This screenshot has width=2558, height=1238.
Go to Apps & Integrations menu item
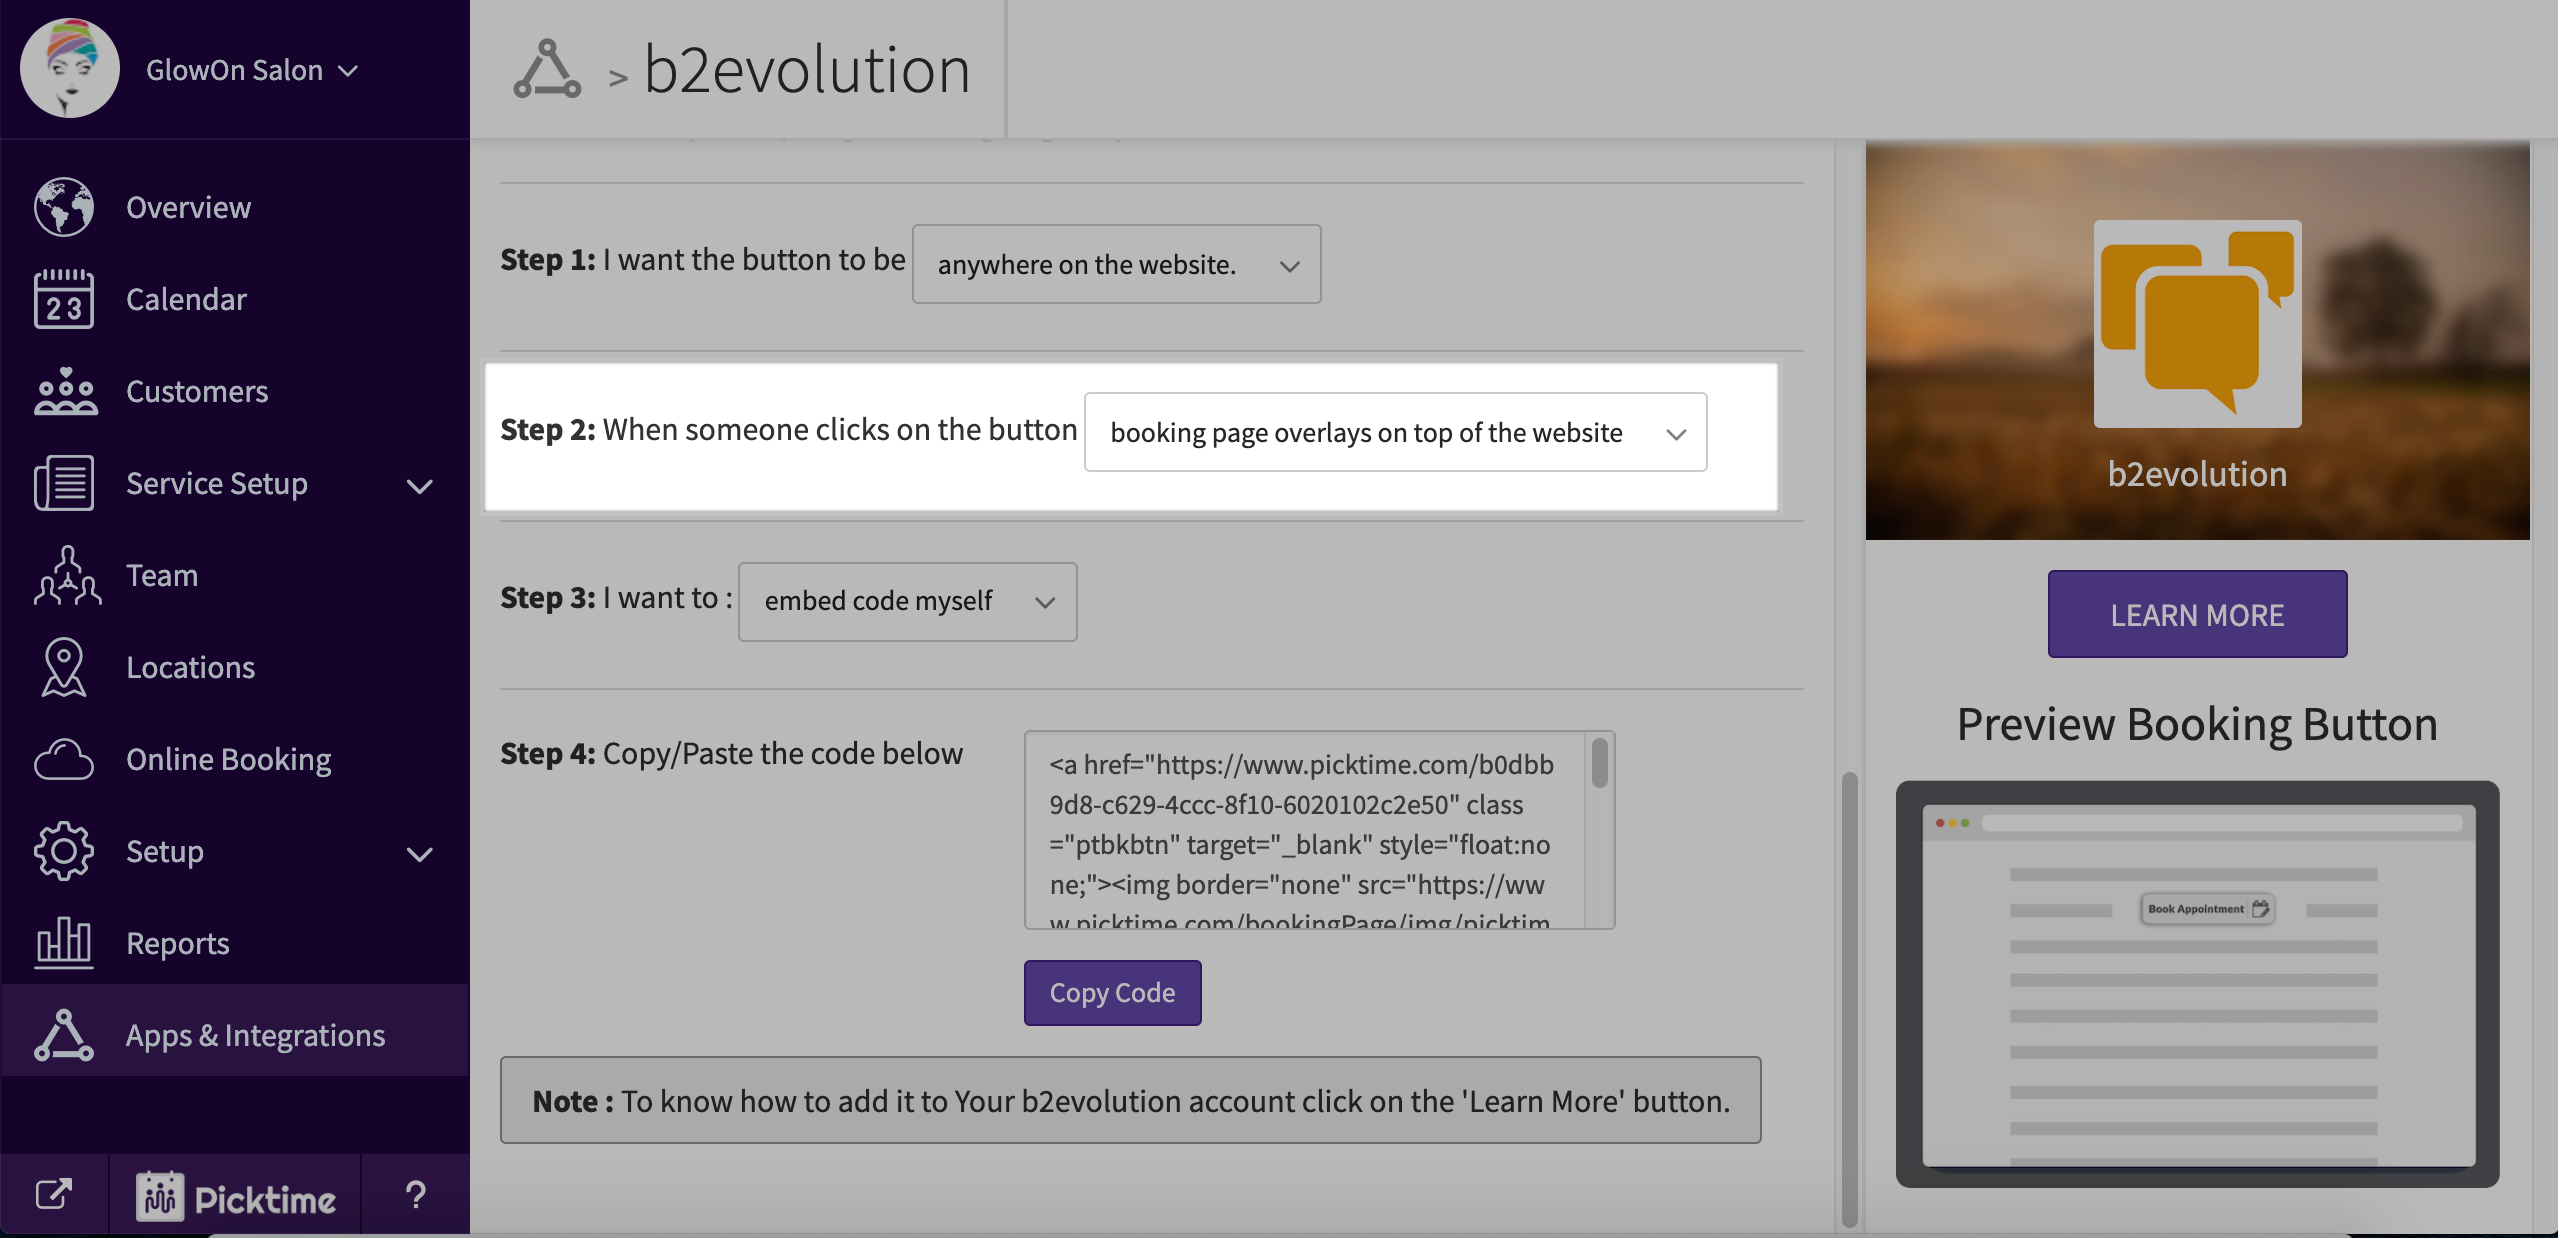tap(255, 1035)
